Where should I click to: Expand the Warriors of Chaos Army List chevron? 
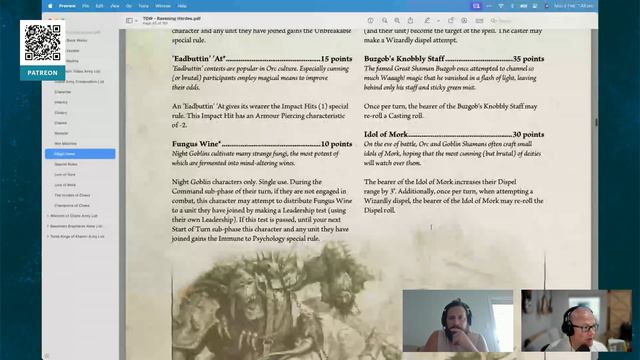(48, 216)
